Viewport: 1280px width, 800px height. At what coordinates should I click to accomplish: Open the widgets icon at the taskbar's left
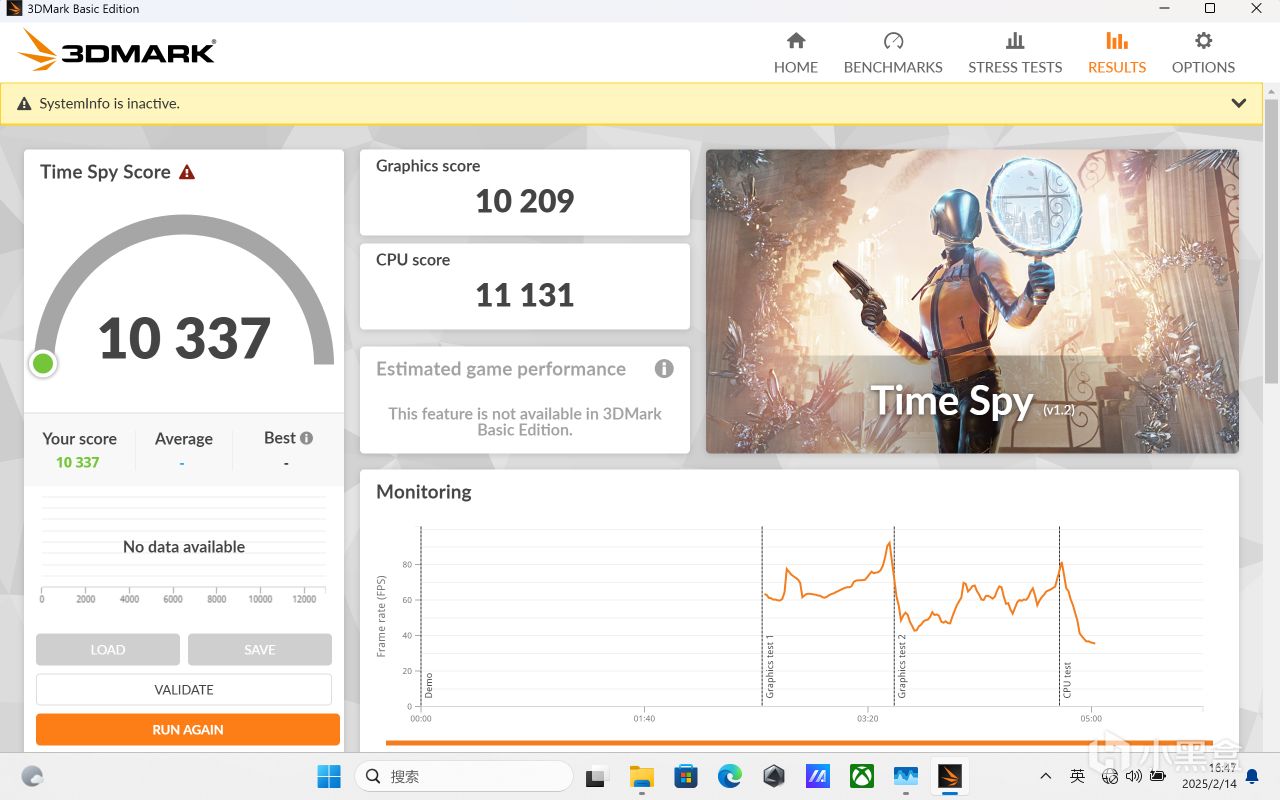tap(32, 776)
